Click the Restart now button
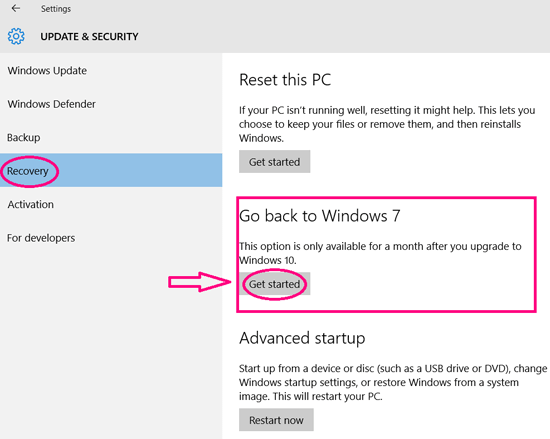This screenshot has width=550, height=439. [276, 420]
